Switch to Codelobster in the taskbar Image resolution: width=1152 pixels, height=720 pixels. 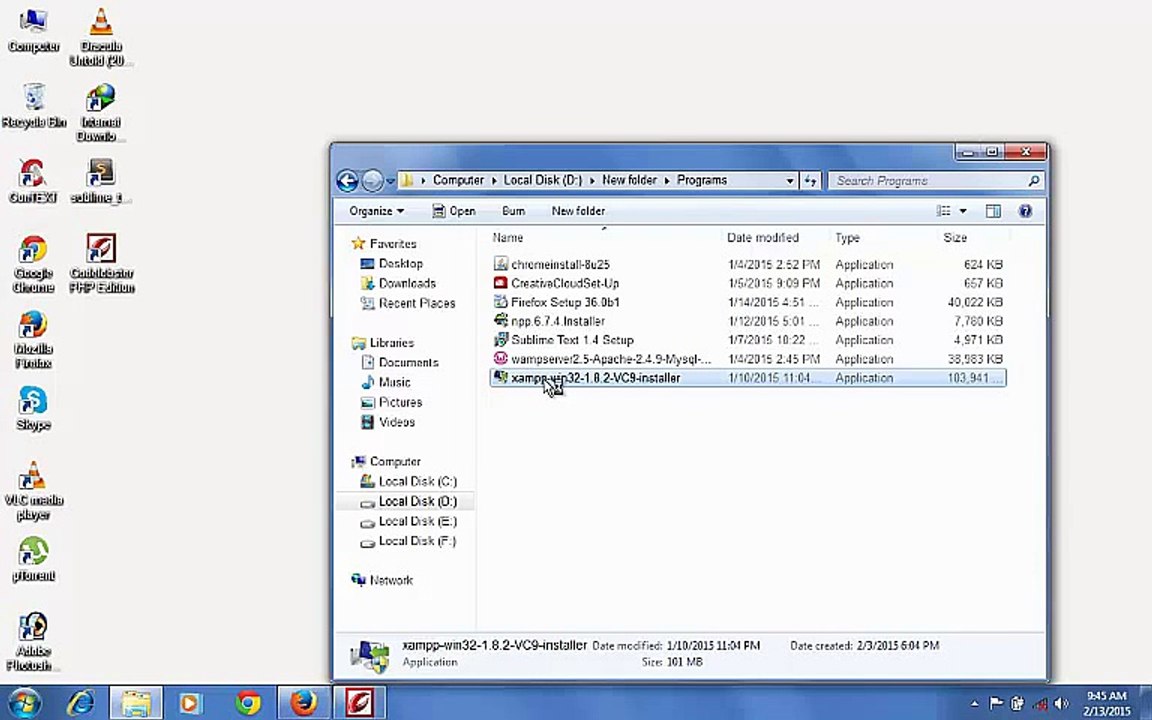pos(359,703)
